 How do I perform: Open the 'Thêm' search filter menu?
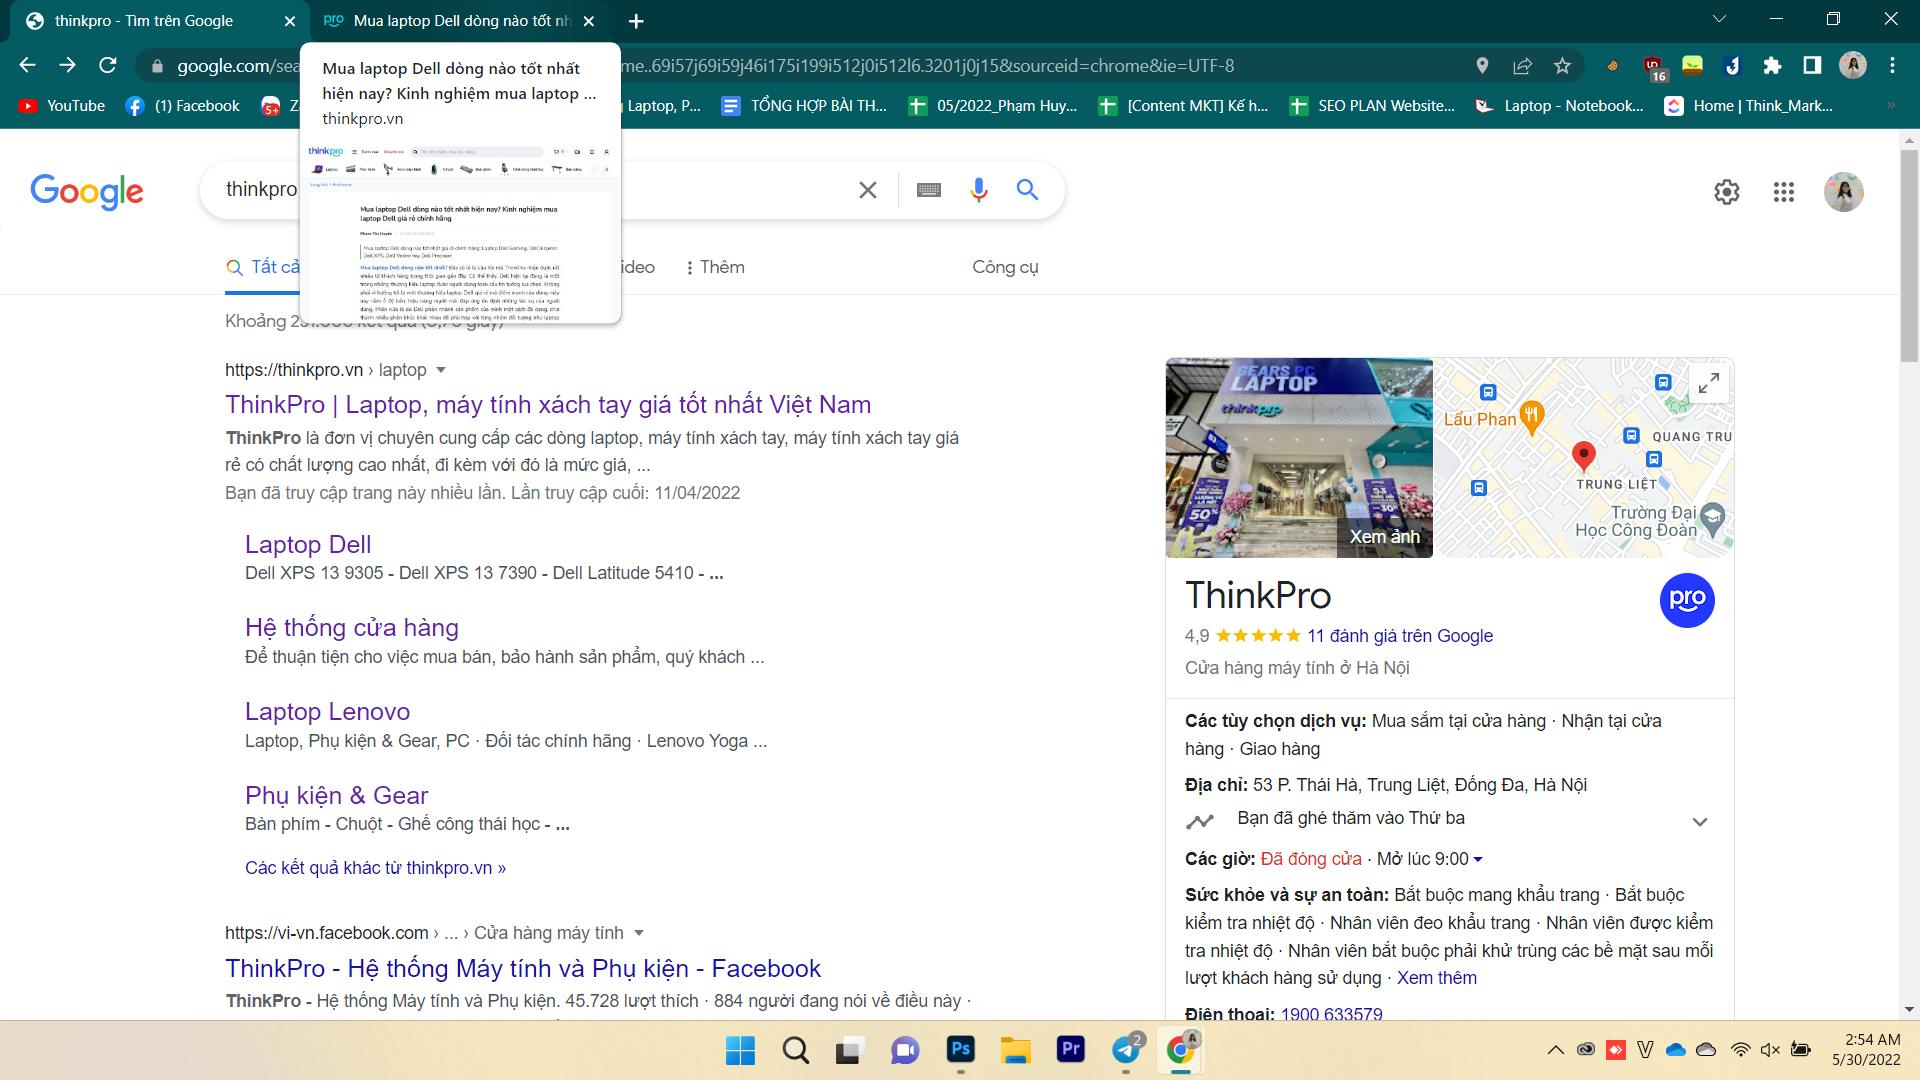click(715, 267)
